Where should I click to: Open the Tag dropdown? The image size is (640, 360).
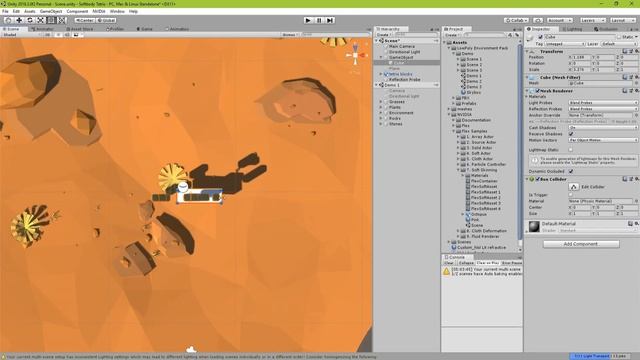pyautogui.click(x=565, y=44)
